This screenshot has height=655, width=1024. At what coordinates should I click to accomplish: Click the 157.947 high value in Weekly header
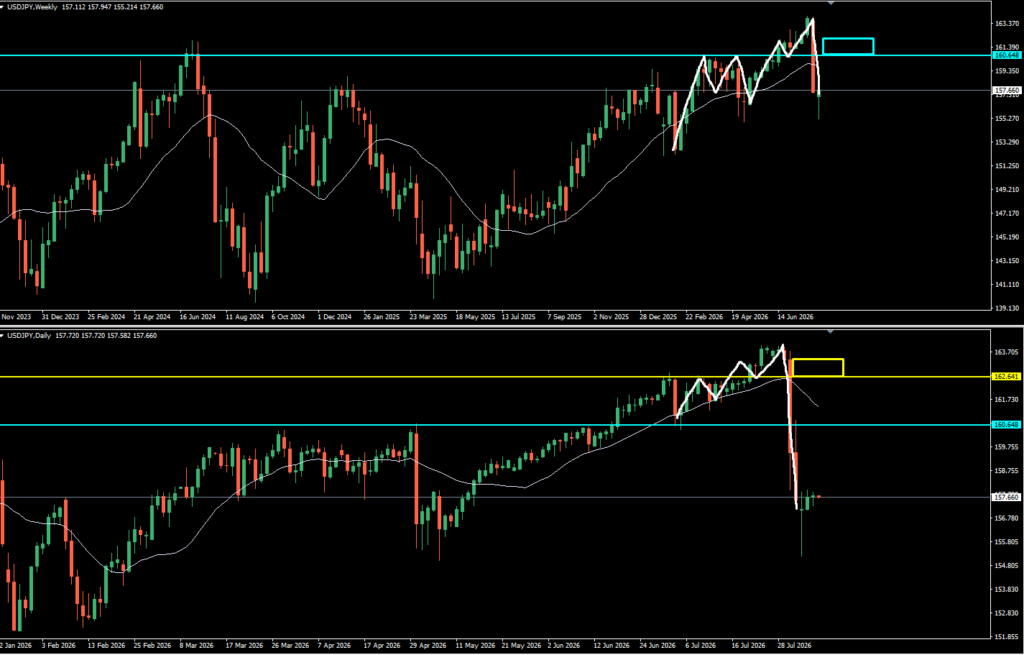[100, 7]
